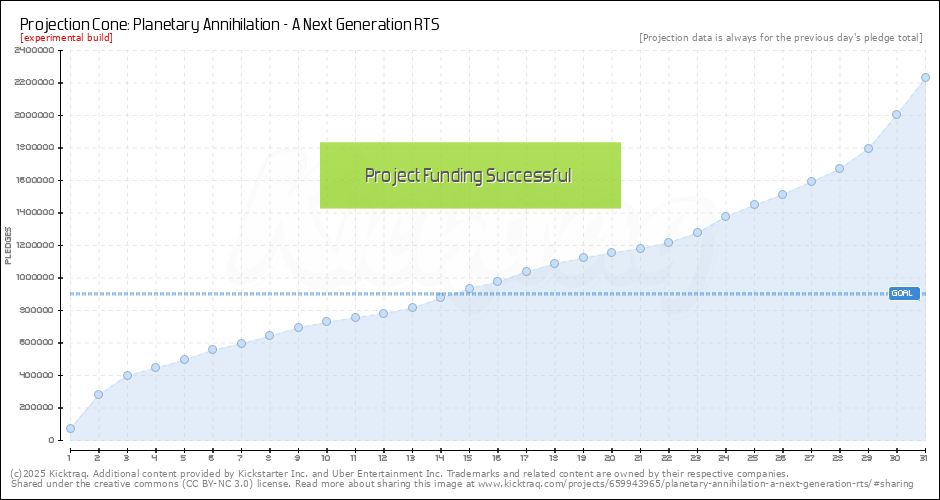Viewport: 940px width, 500px height.
Task: Click the day 31 final data point
Action: [925, 77]
